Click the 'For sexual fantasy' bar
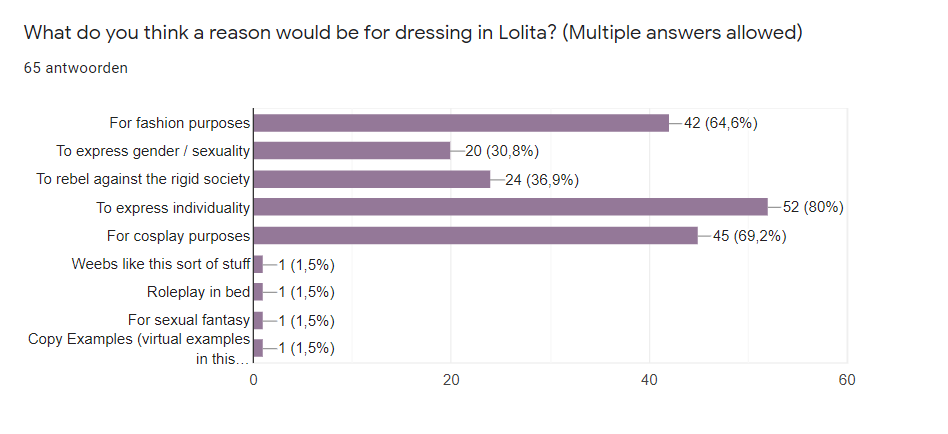 point(258,320)
